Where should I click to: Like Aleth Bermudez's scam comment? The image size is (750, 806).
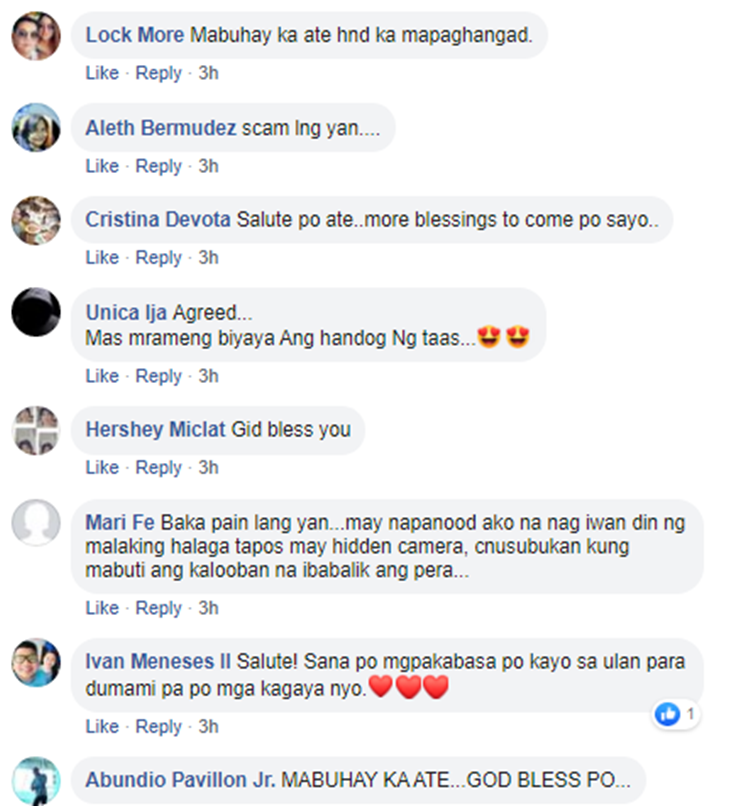point(102,166)
